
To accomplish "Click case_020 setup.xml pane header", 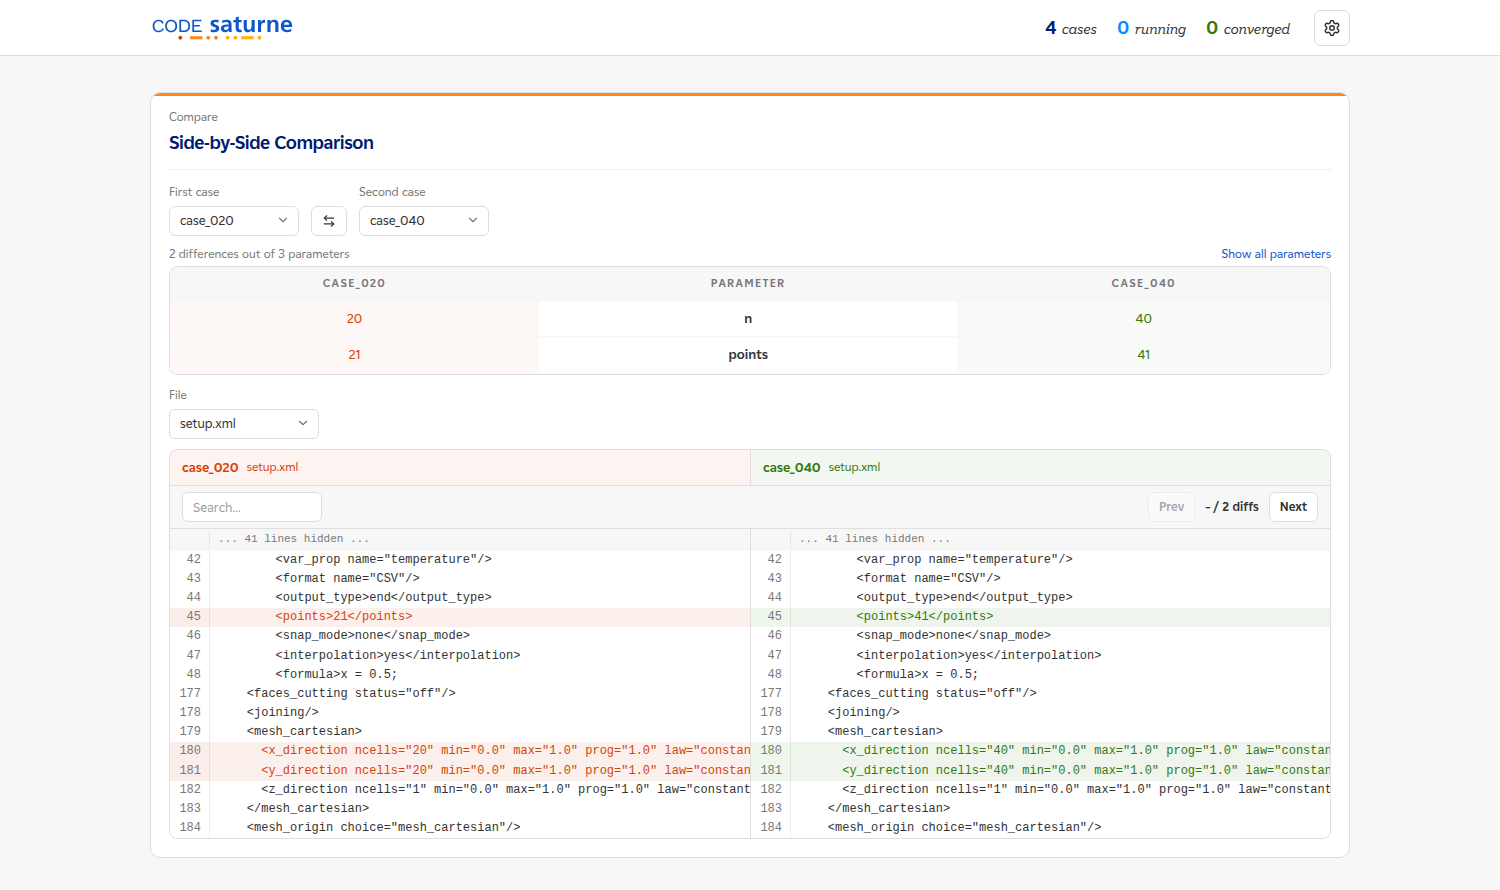I will coord(460,468).
